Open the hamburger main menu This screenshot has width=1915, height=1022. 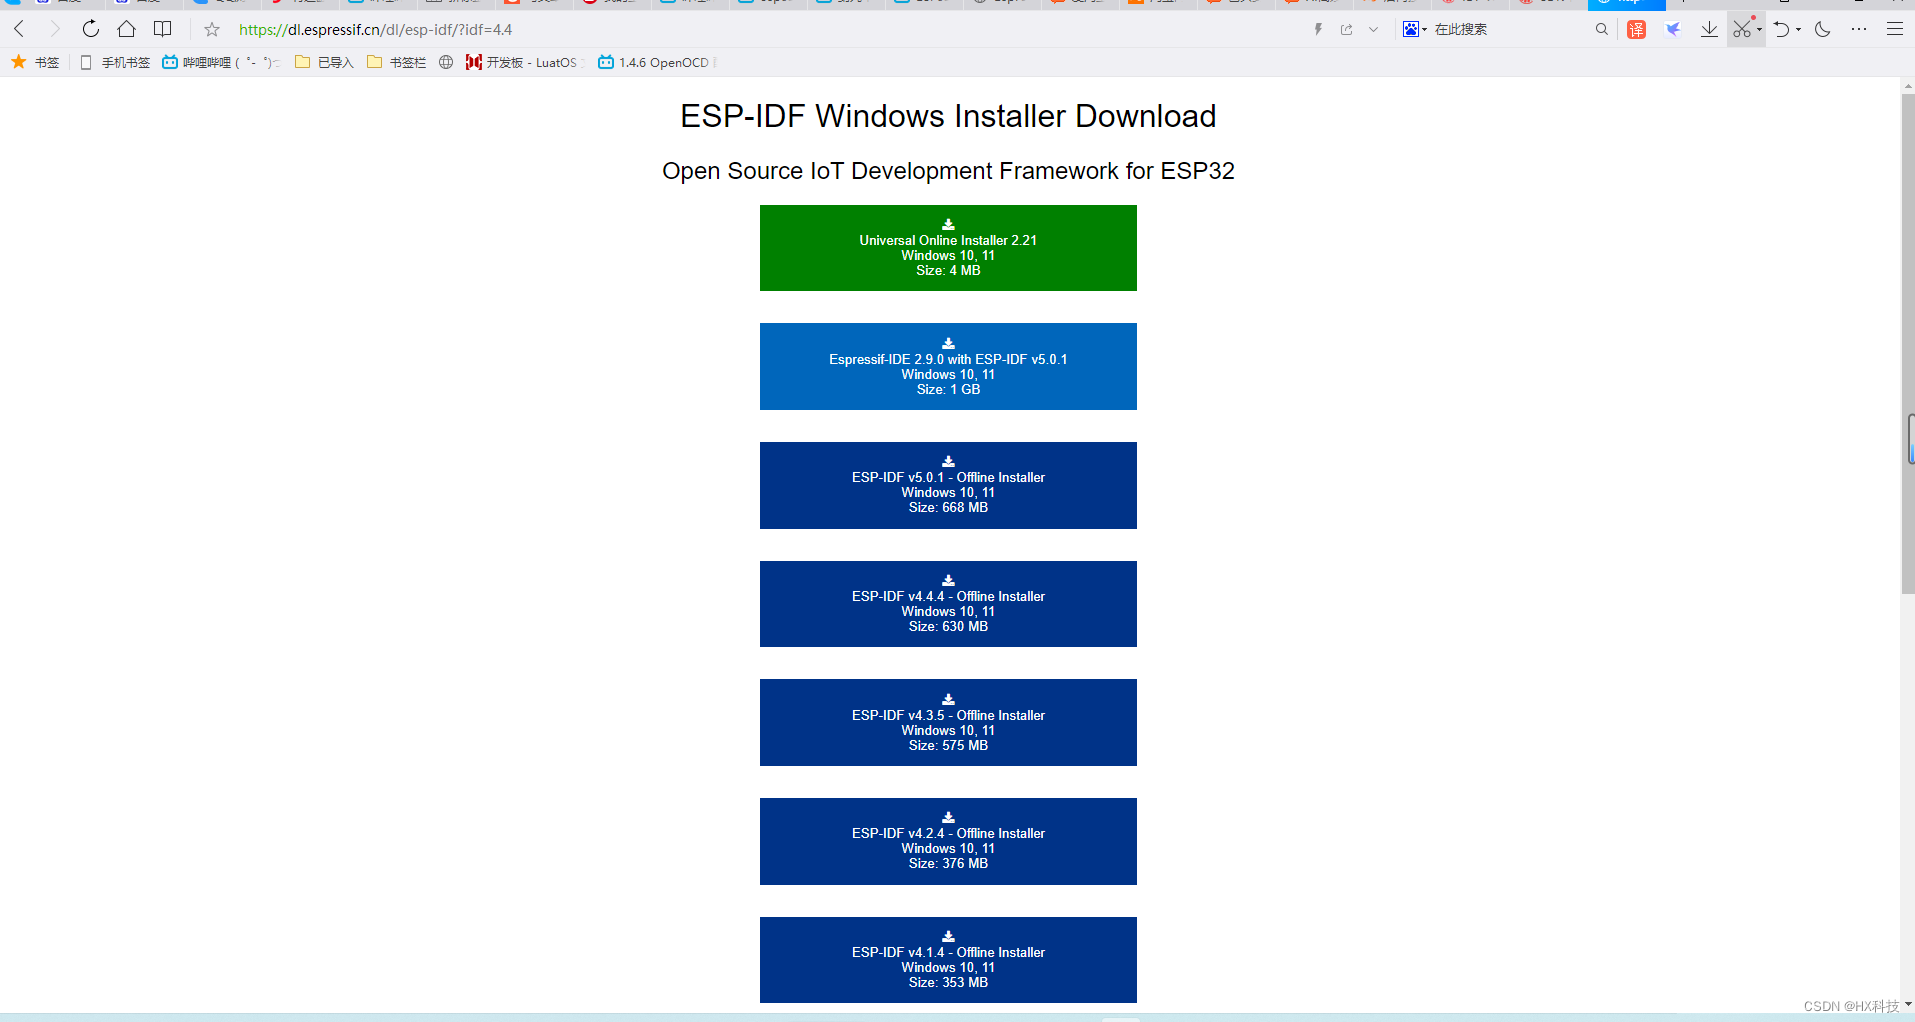[1895, 29]
